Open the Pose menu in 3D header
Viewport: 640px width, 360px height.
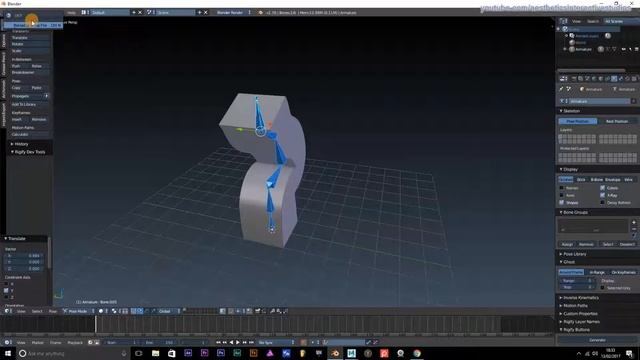(53, 311)
